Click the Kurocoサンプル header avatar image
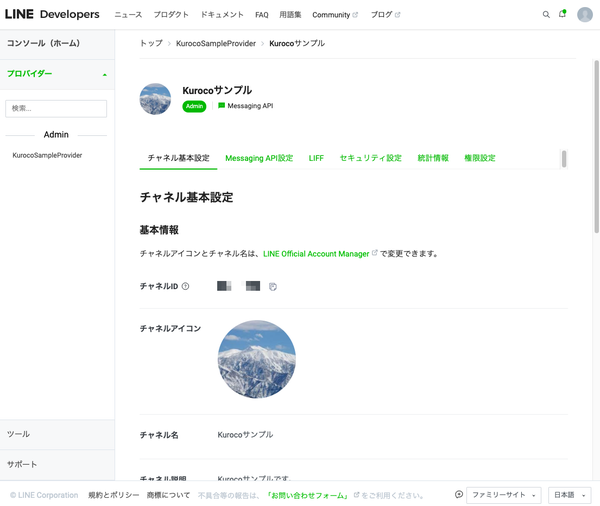 click(x=155, y=99)
